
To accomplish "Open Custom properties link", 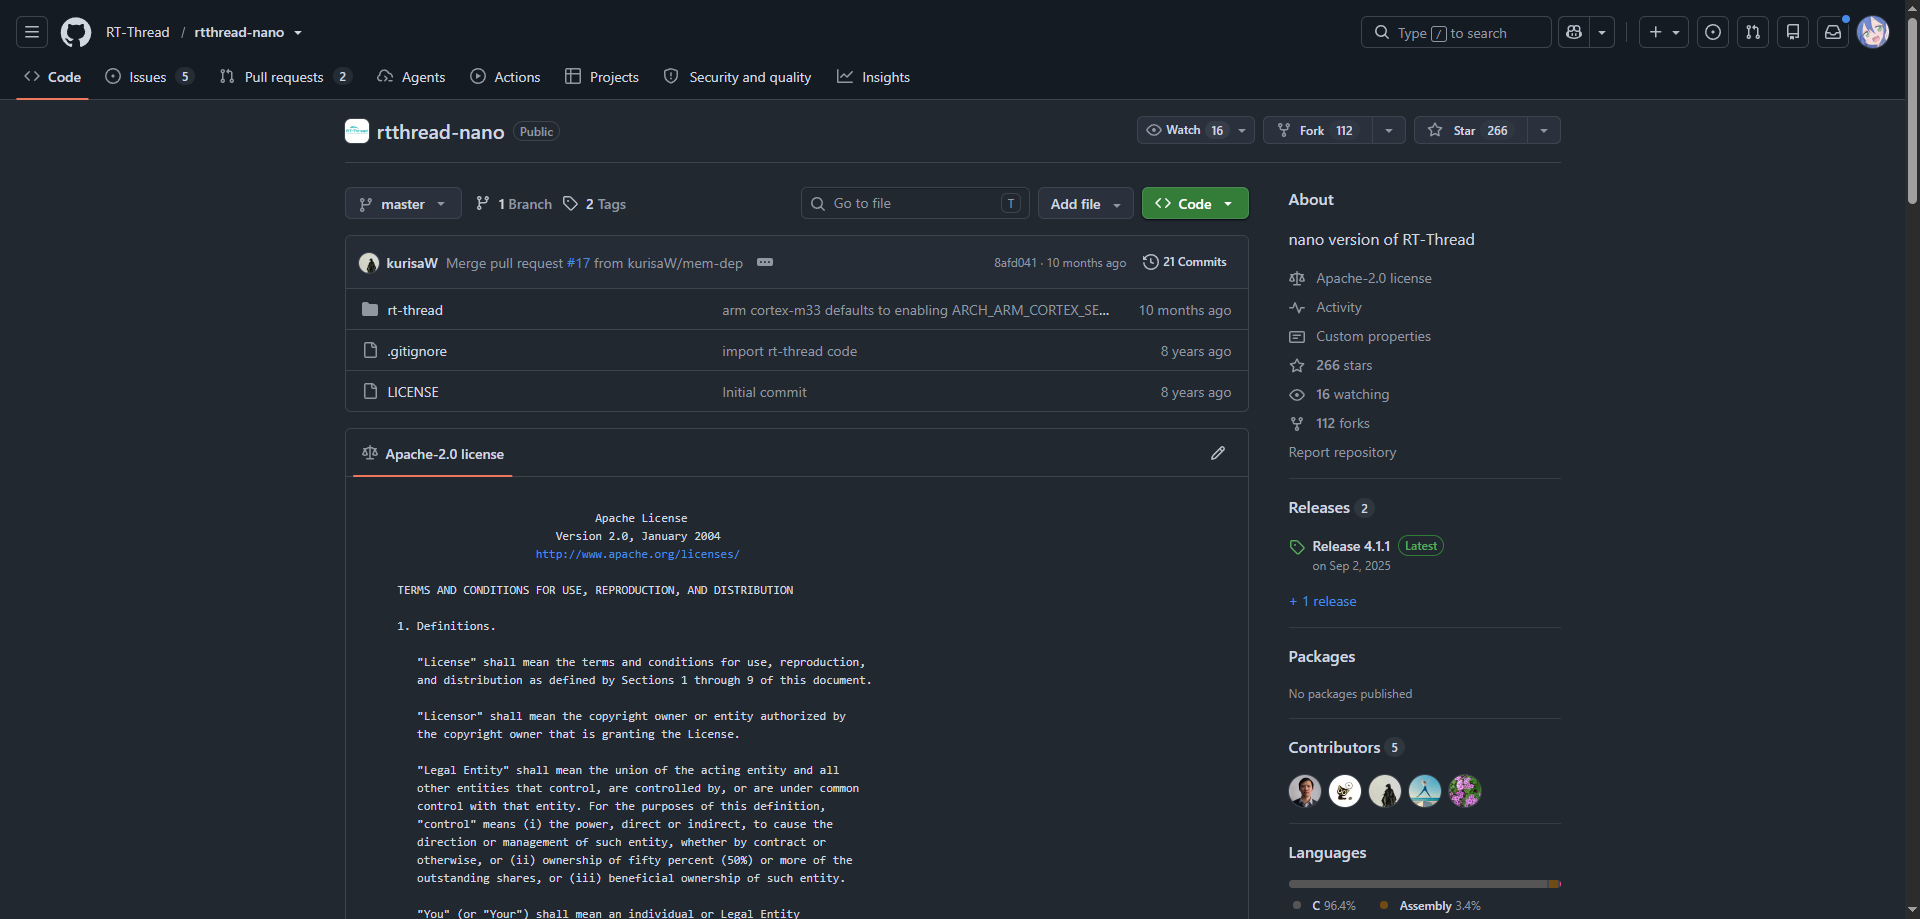I will 1373,336.
